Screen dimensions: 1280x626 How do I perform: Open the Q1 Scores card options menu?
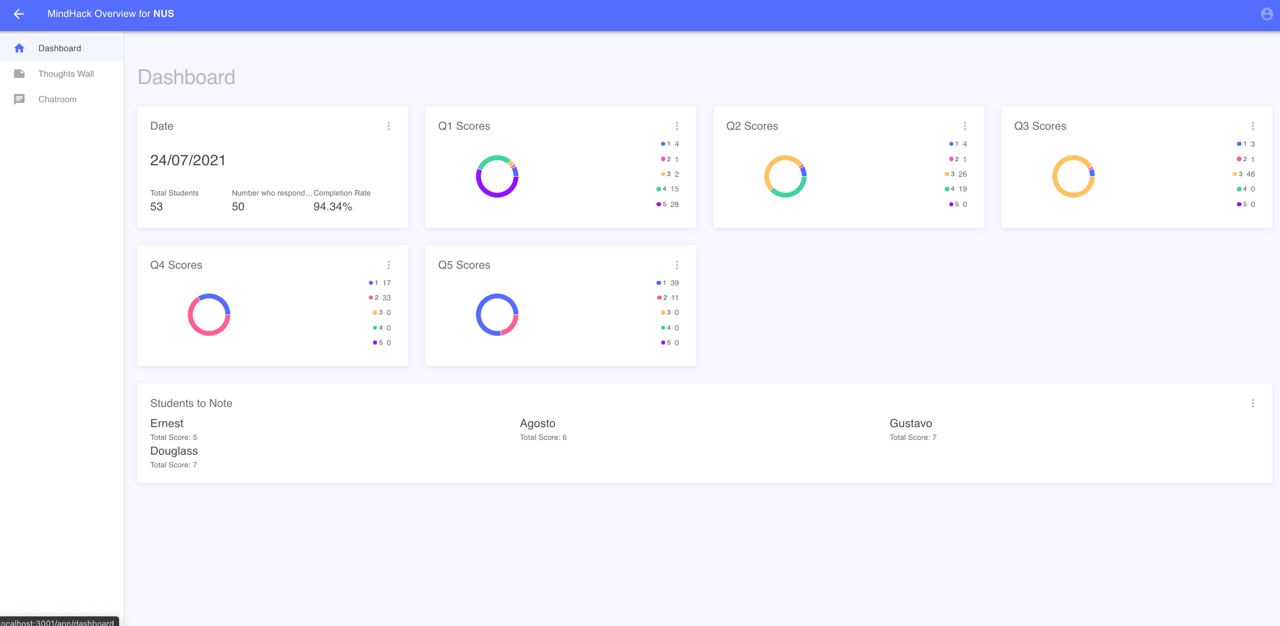[677, 126]
